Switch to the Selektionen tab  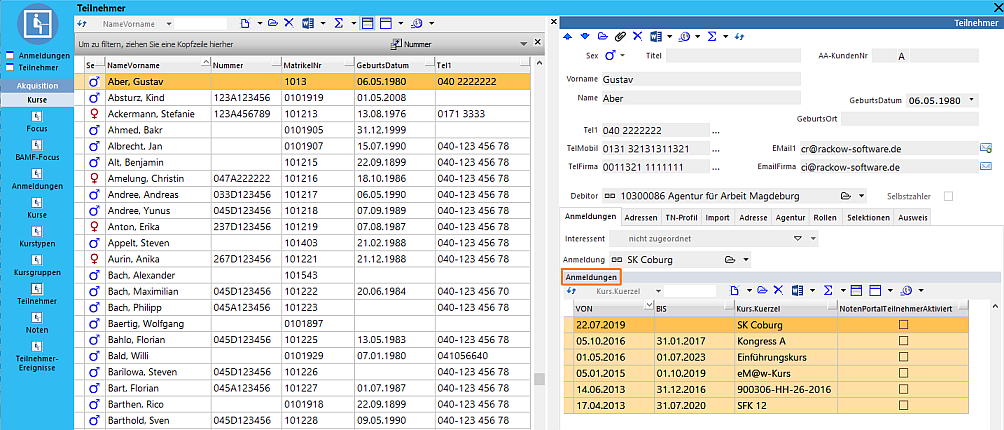point(868,218)
